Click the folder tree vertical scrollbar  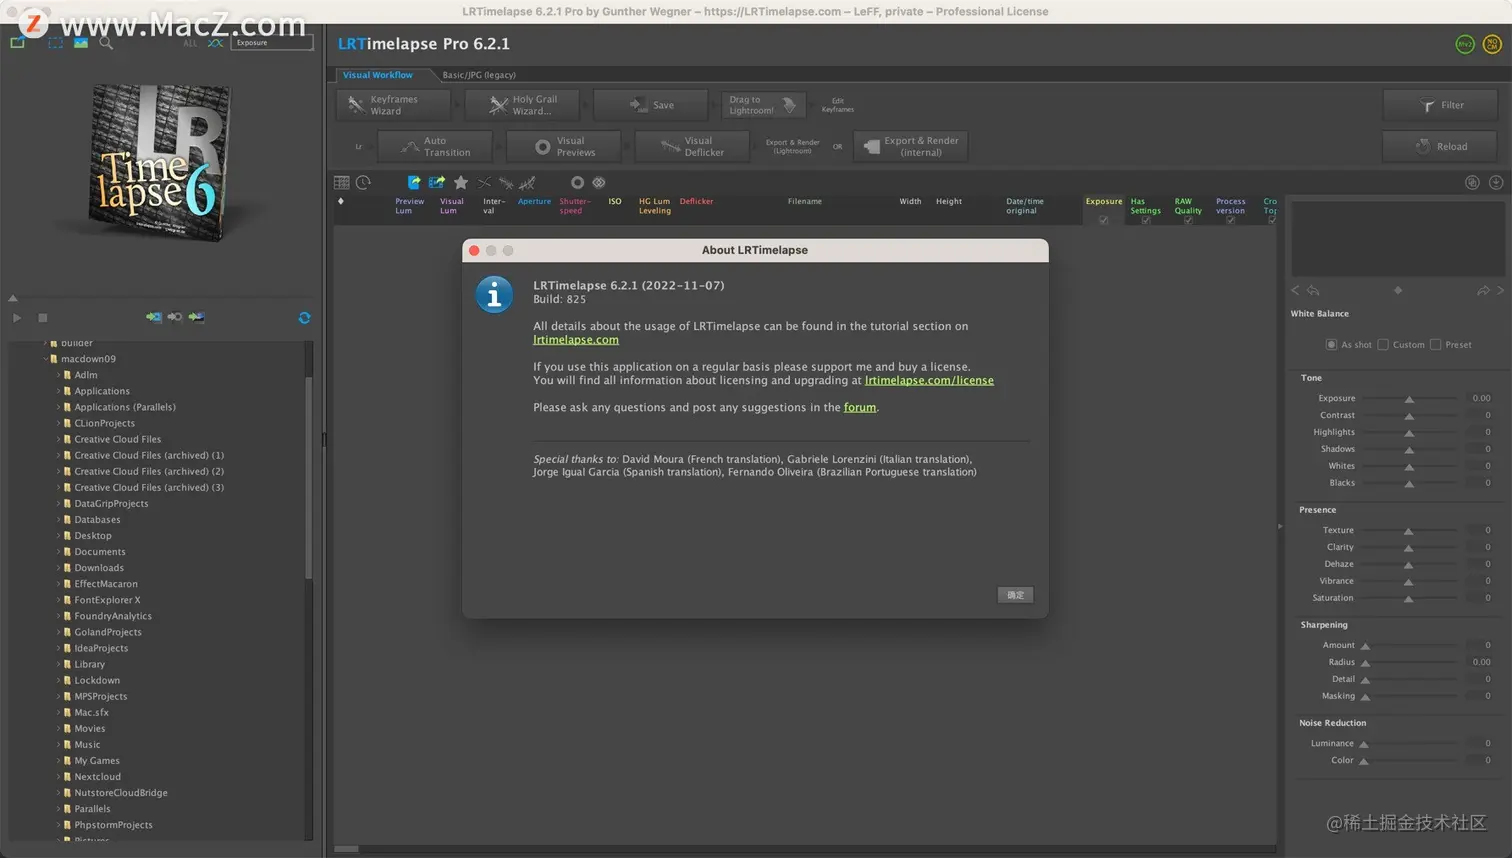(x=308, y=478)
